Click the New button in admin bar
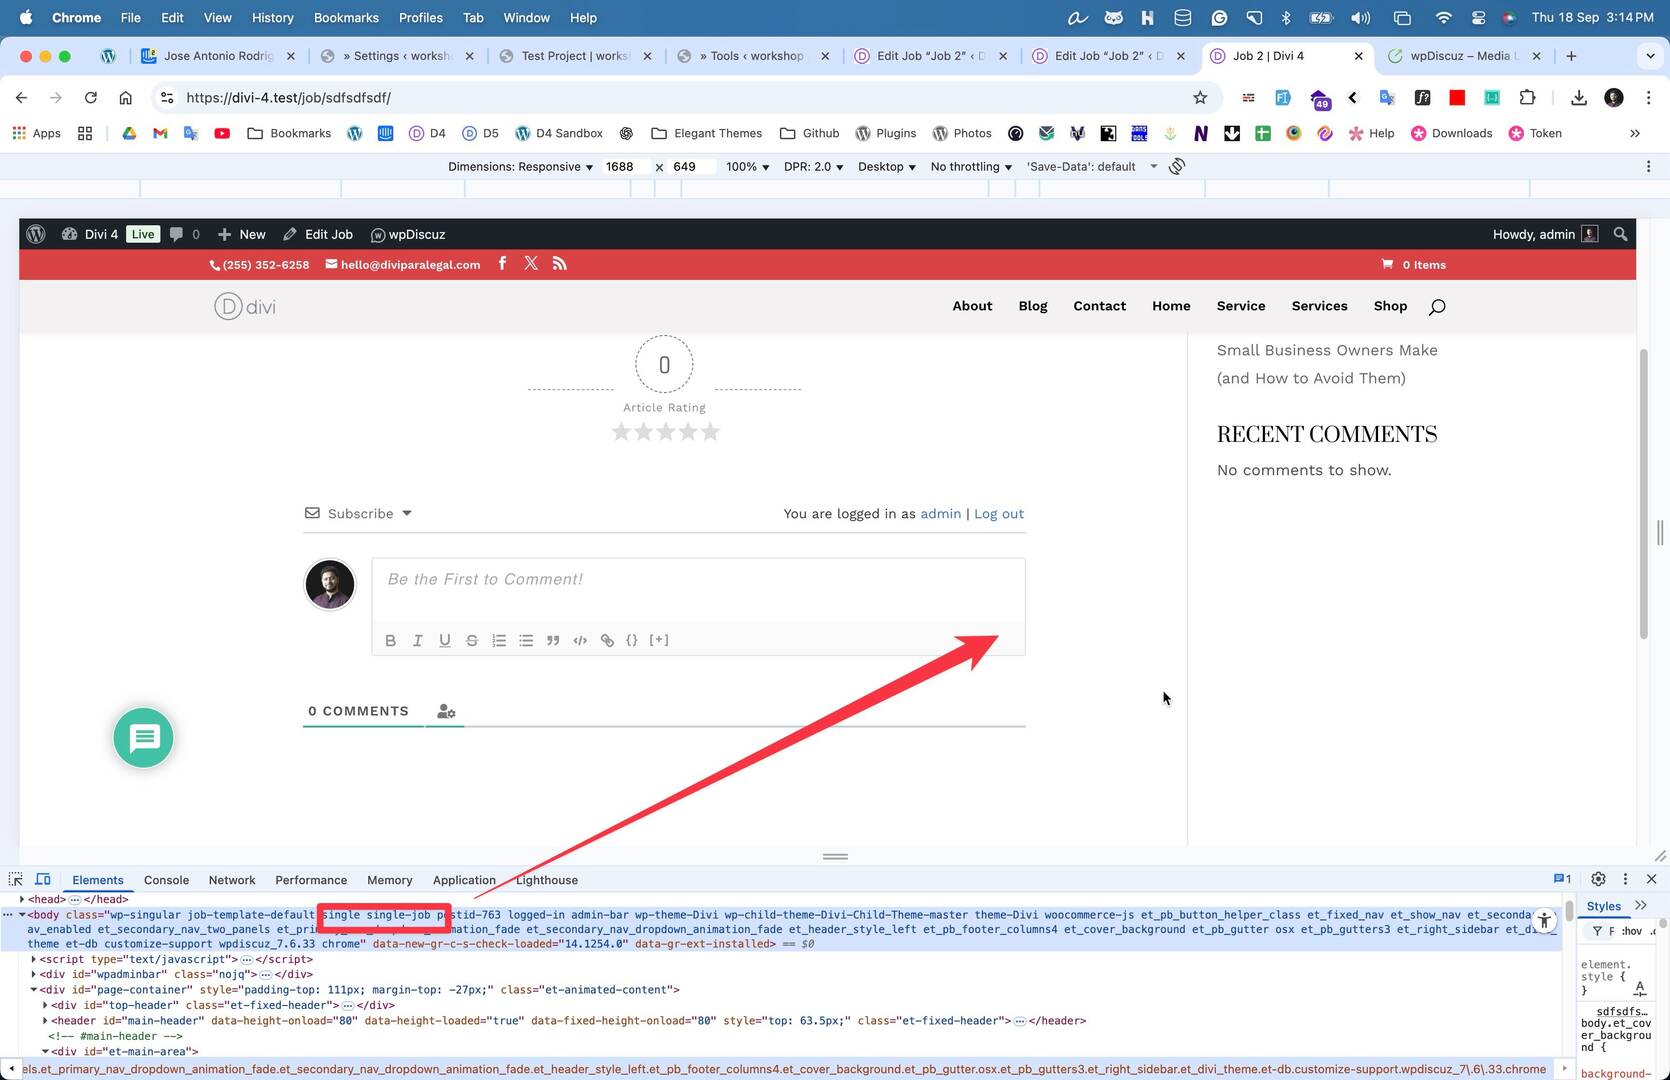1670x1080 pixels. pyautogui.click(x=242, y=234)
